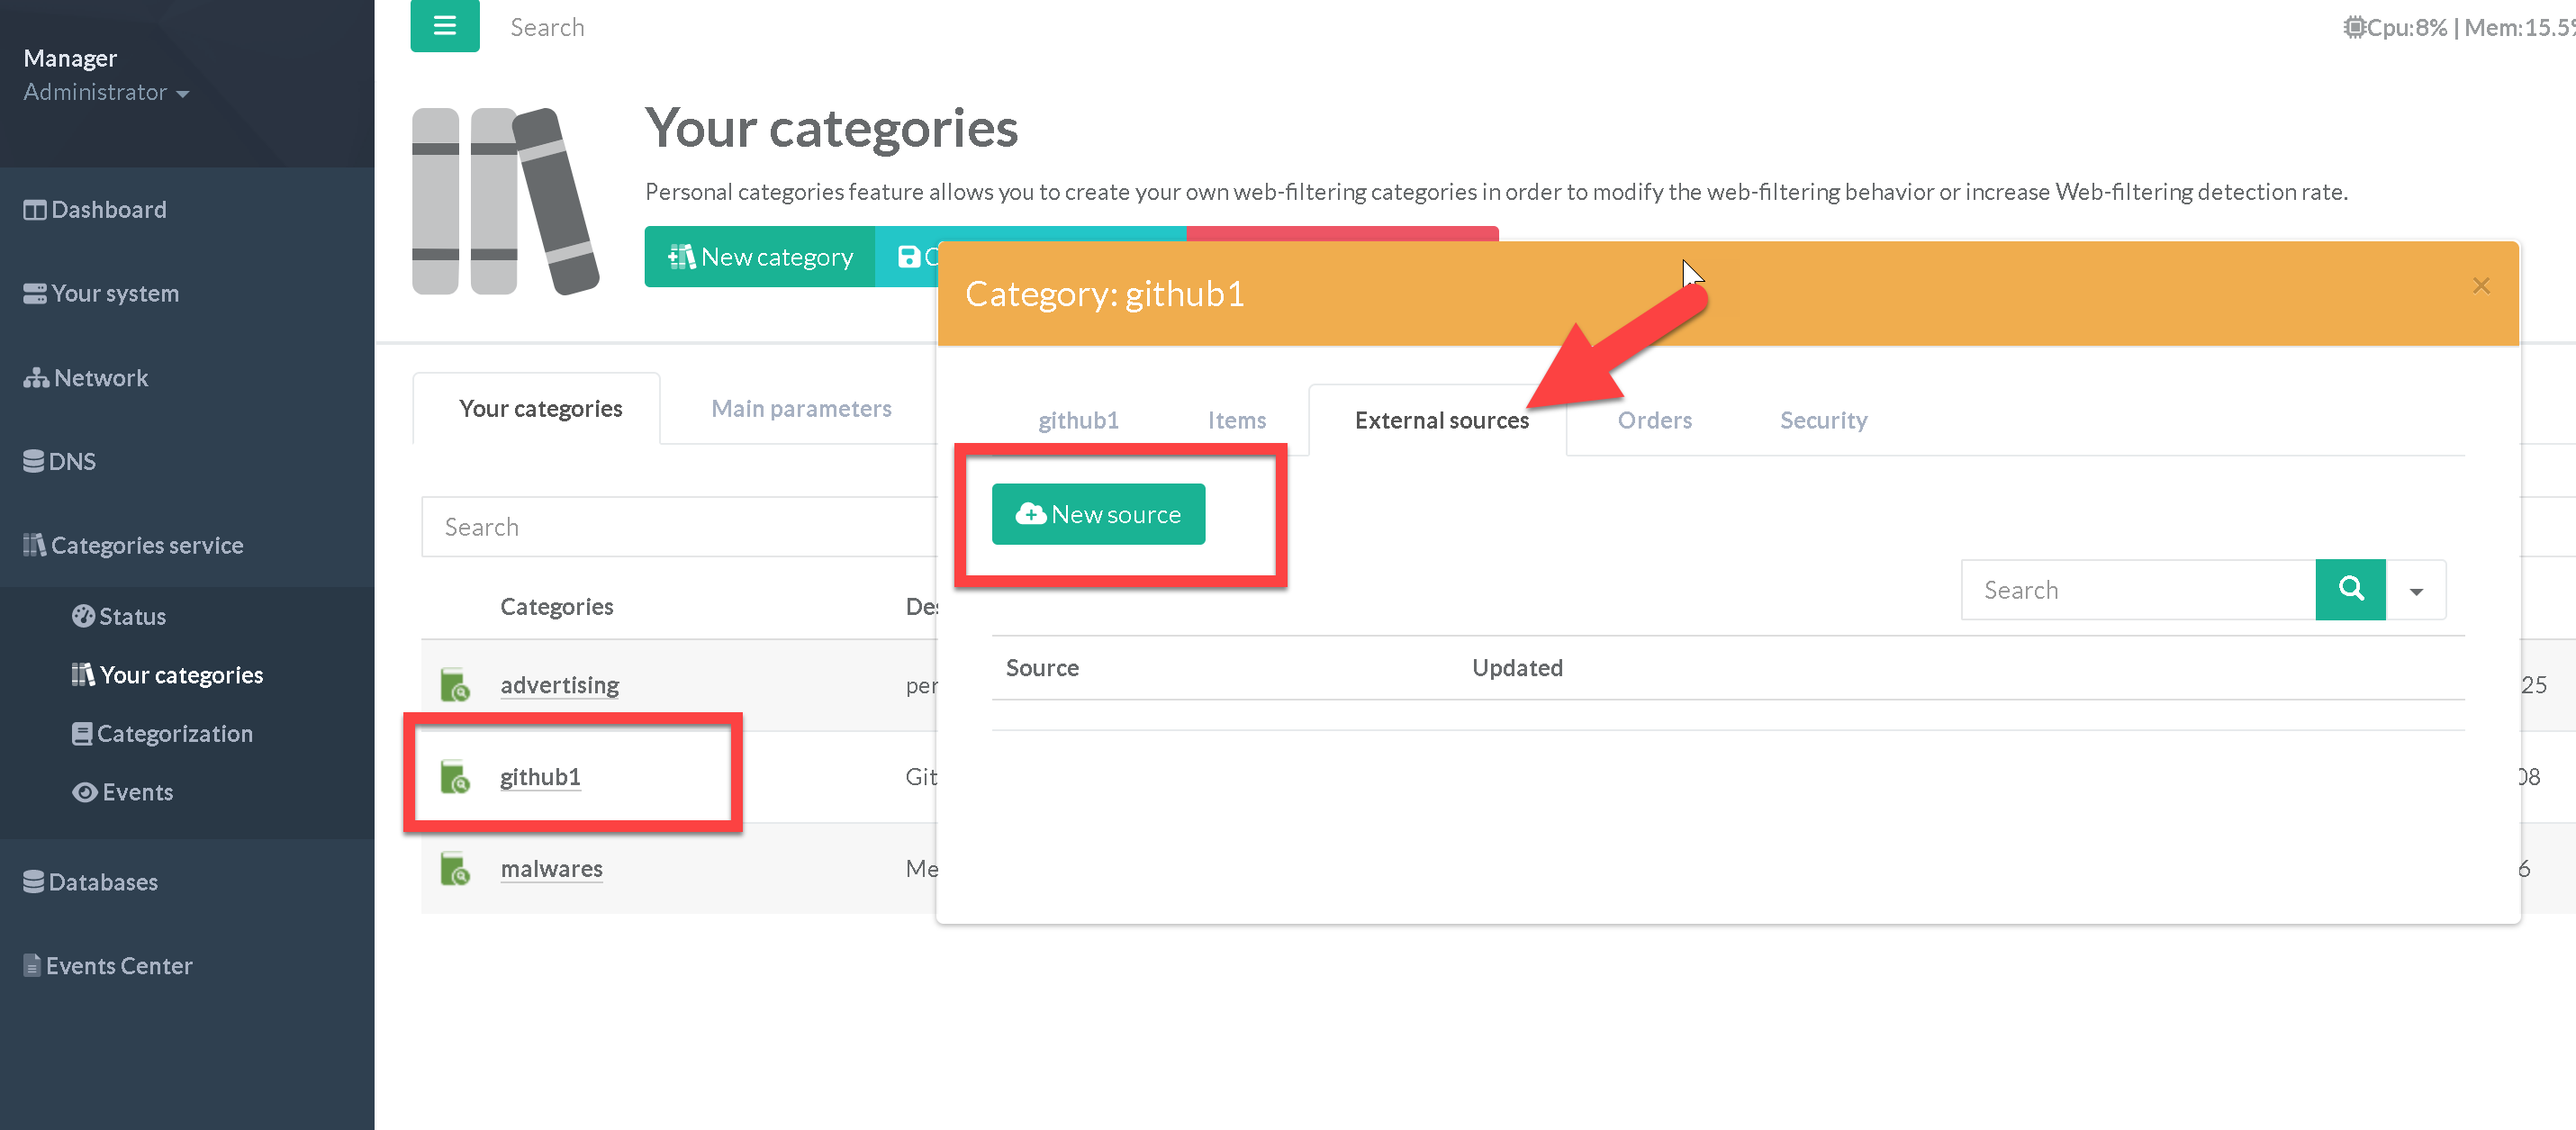Switch to the Items tab

1236,420
